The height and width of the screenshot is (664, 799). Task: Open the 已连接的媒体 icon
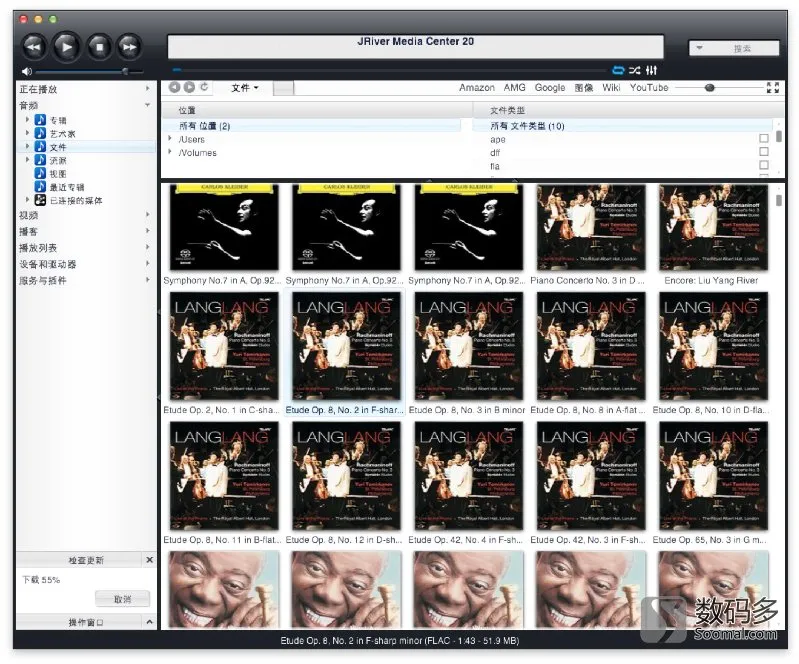pos(40,200)
